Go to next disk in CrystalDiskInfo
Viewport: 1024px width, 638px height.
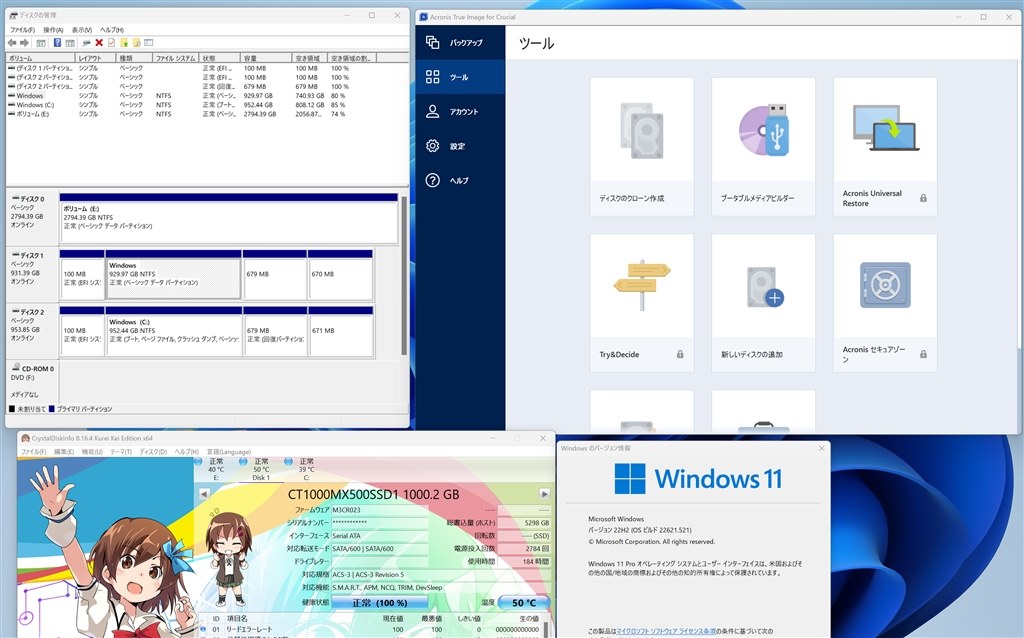(545, 494)
